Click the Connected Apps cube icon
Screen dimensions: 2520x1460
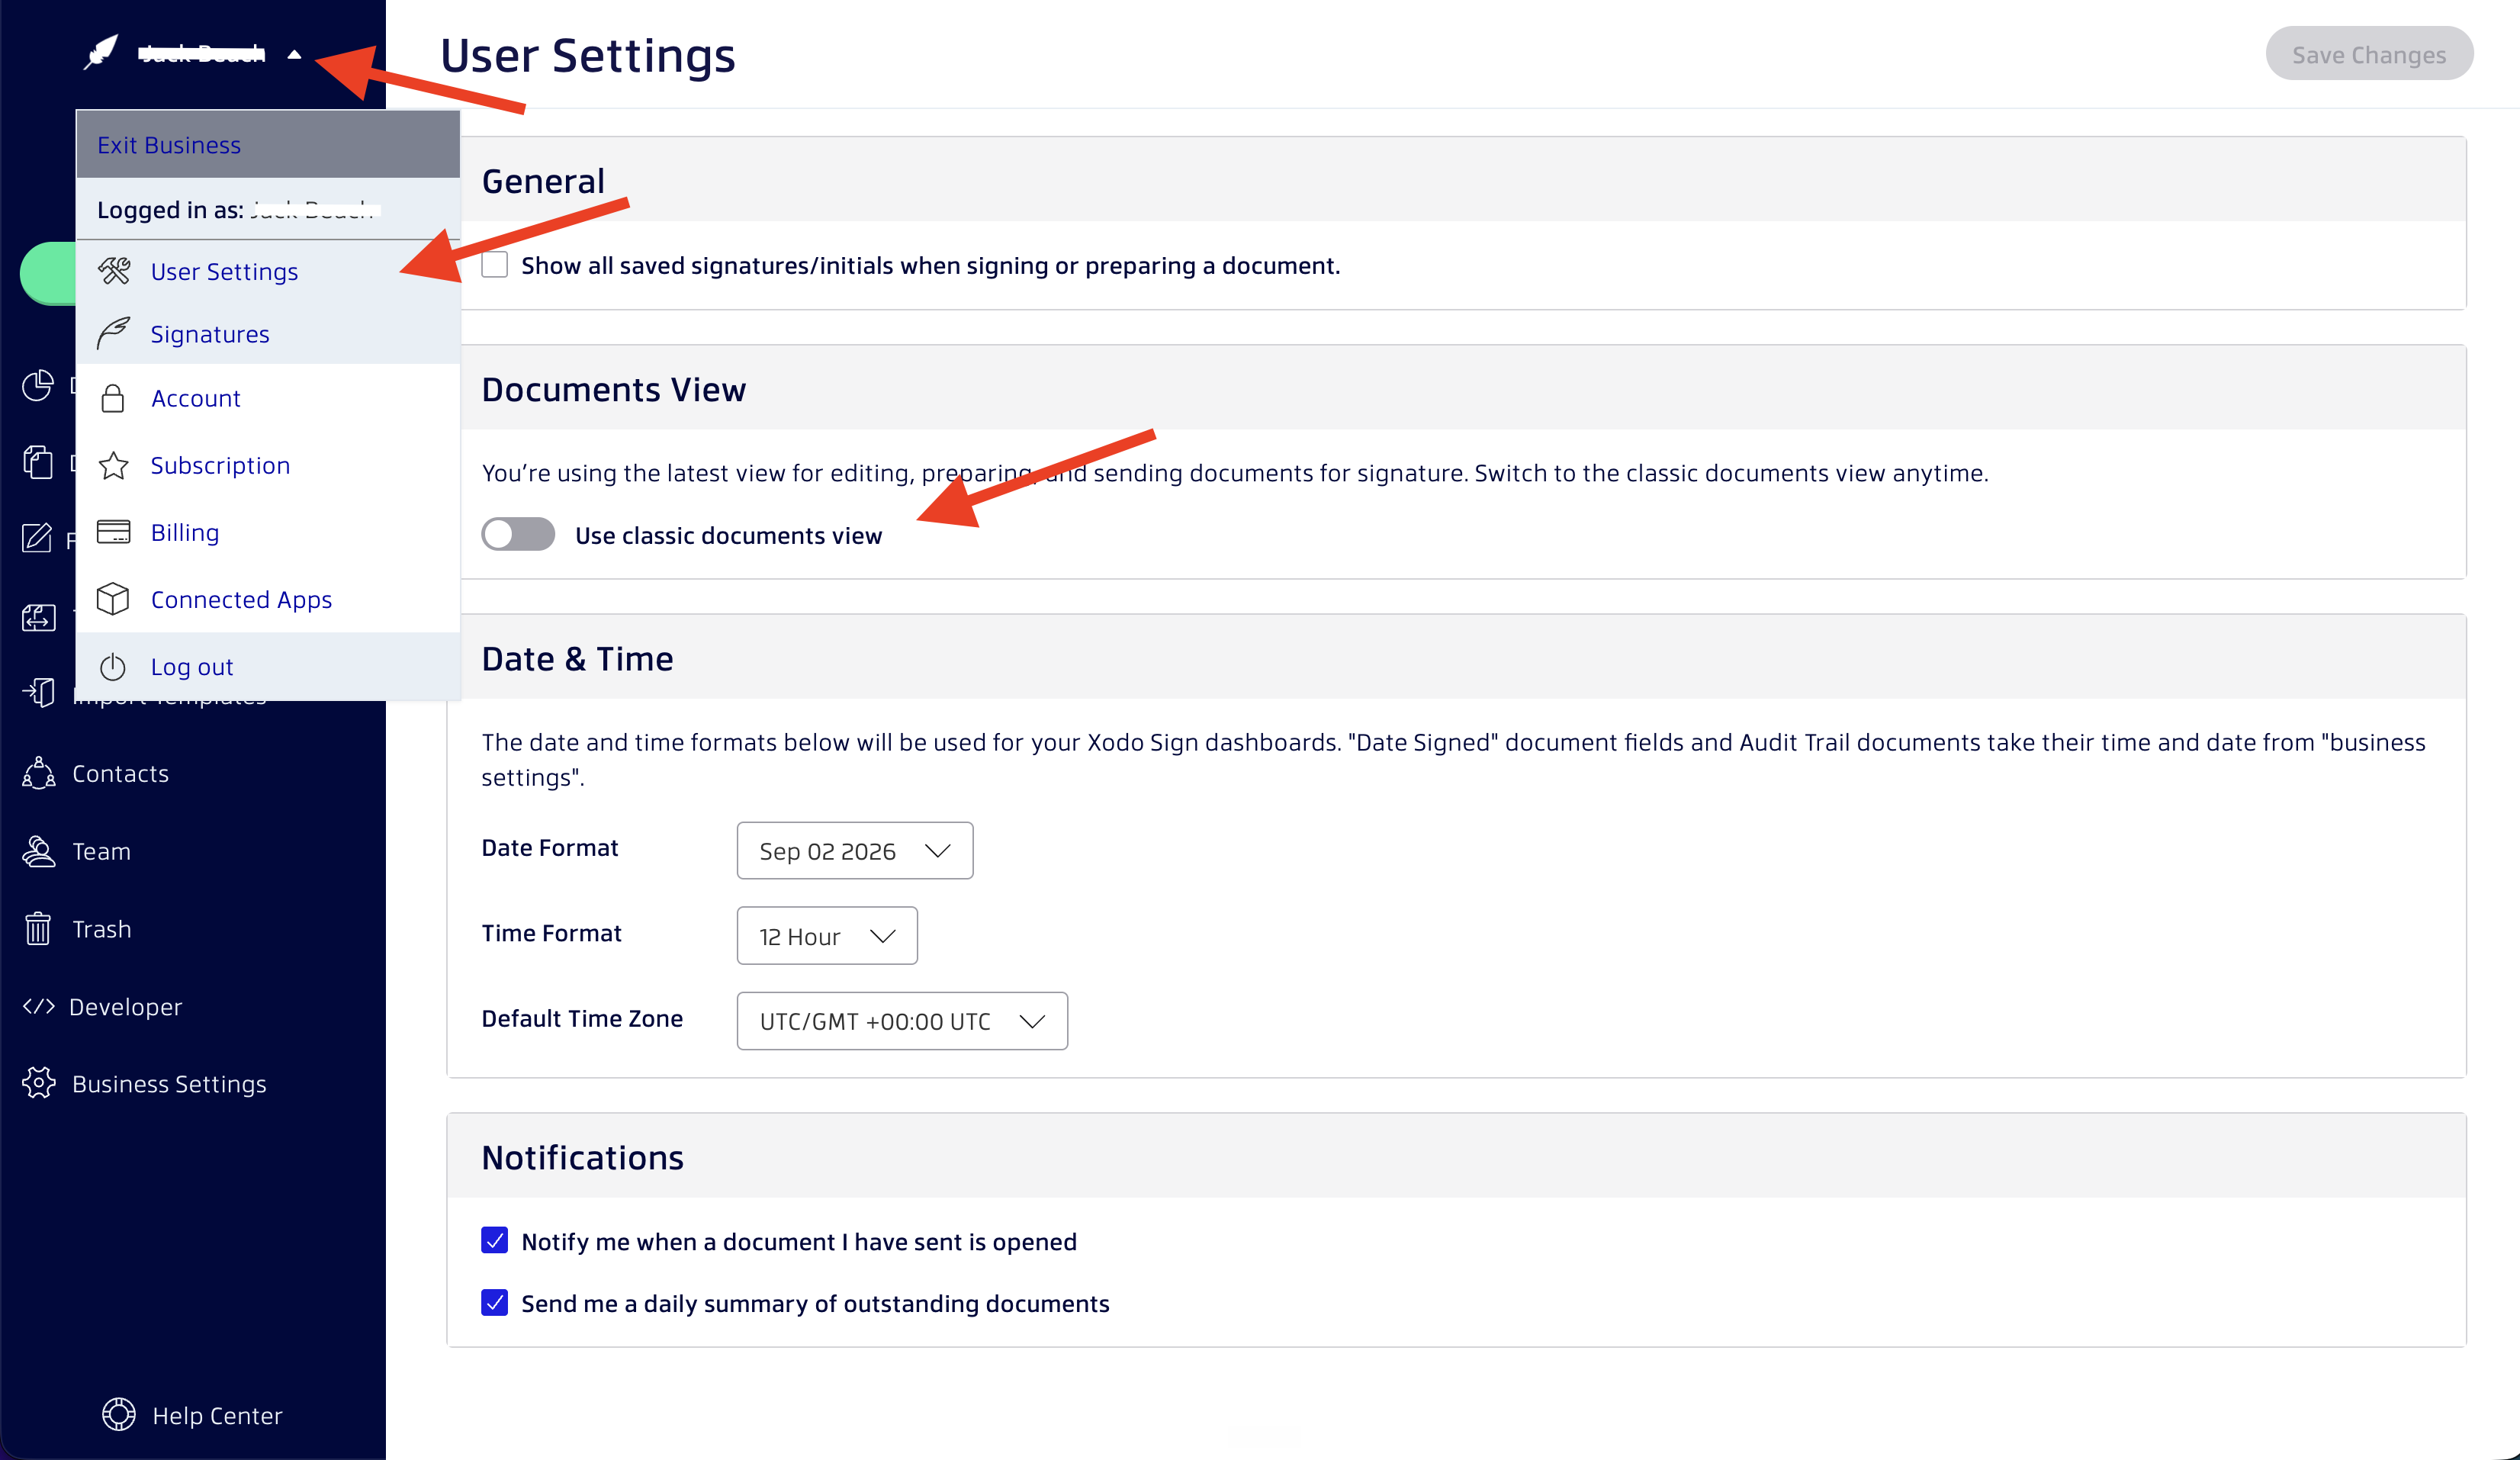point(113,599)
